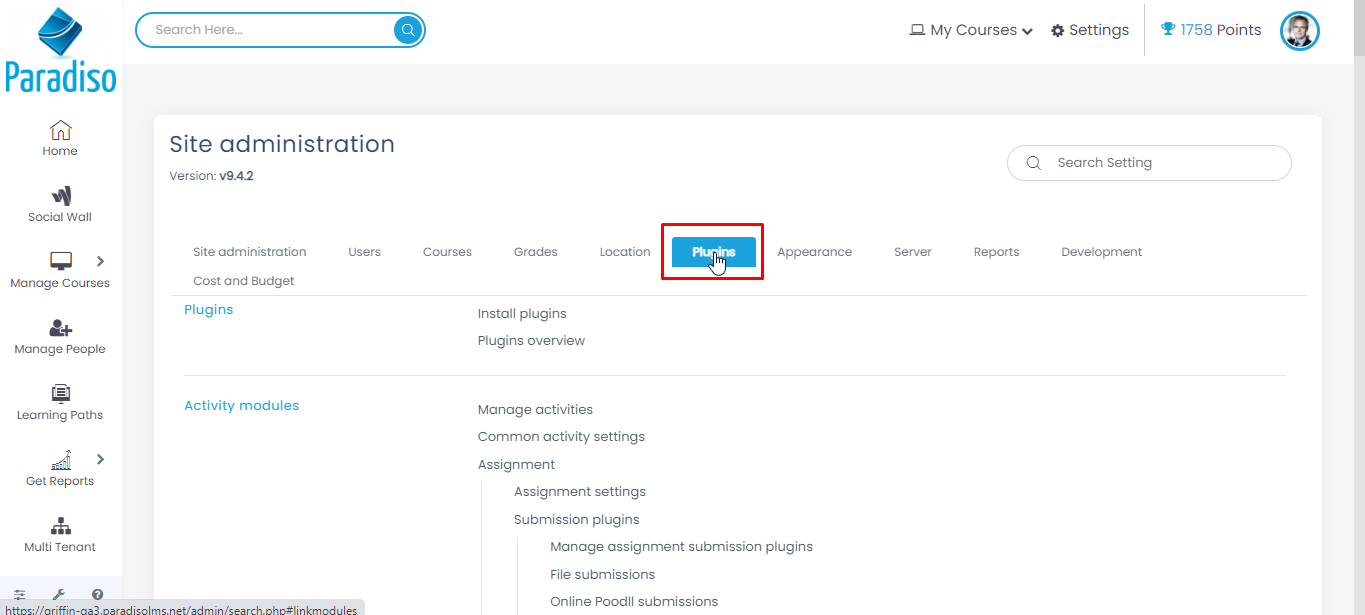Open the Cost and Budget tab
Screen dimensions: 1365x615
pos(243,281)
